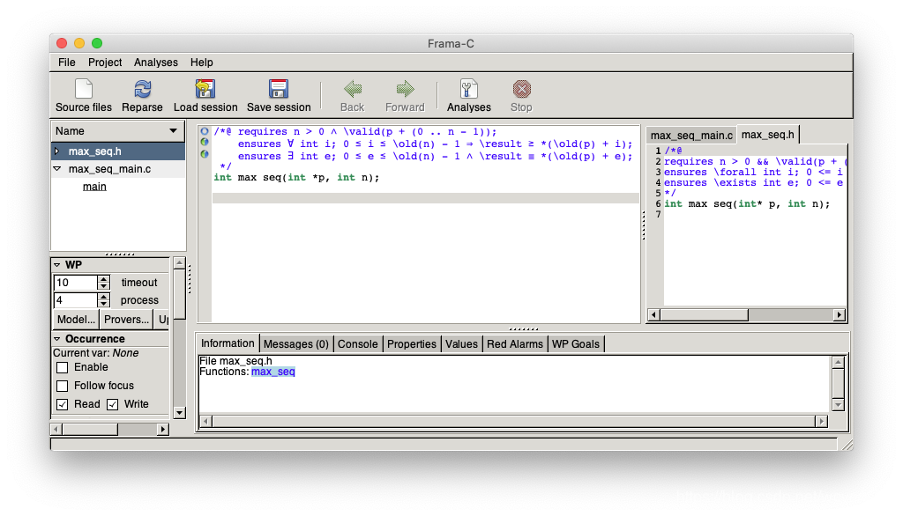The height and width of the screenshot is (516, 904).
Task: Open the Project menu
Action: coord(105,62)
